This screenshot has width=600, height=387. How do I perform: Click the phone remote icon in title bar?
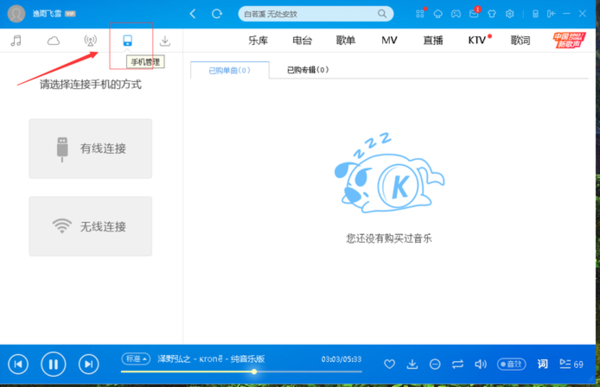click(x=535, y=14)
